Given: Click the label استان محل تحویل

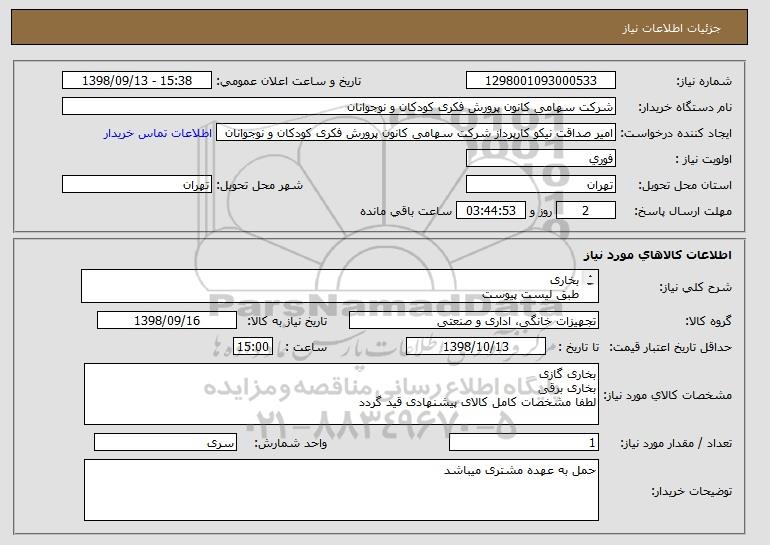Looking at the screenshot, I should (685, 185).
